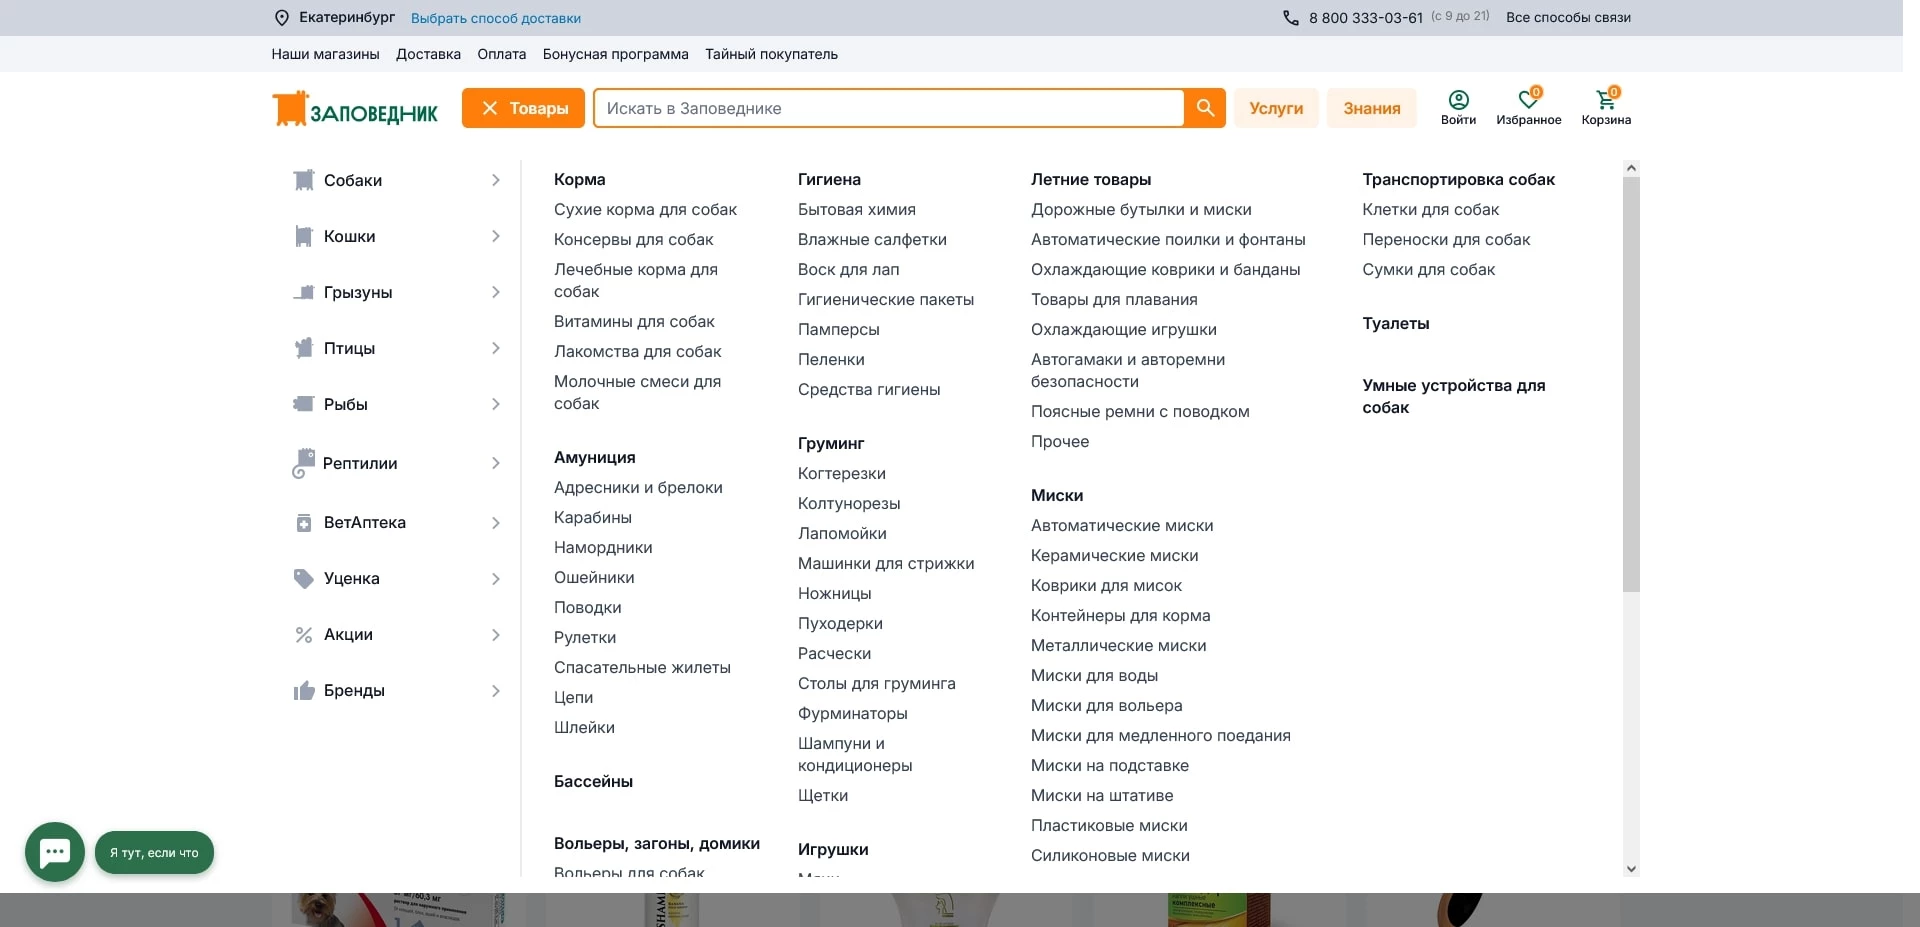Open favorites via the heart icon (Избранное)
The height and width of the screenshot is (927, 1920).
(1529, 100)
